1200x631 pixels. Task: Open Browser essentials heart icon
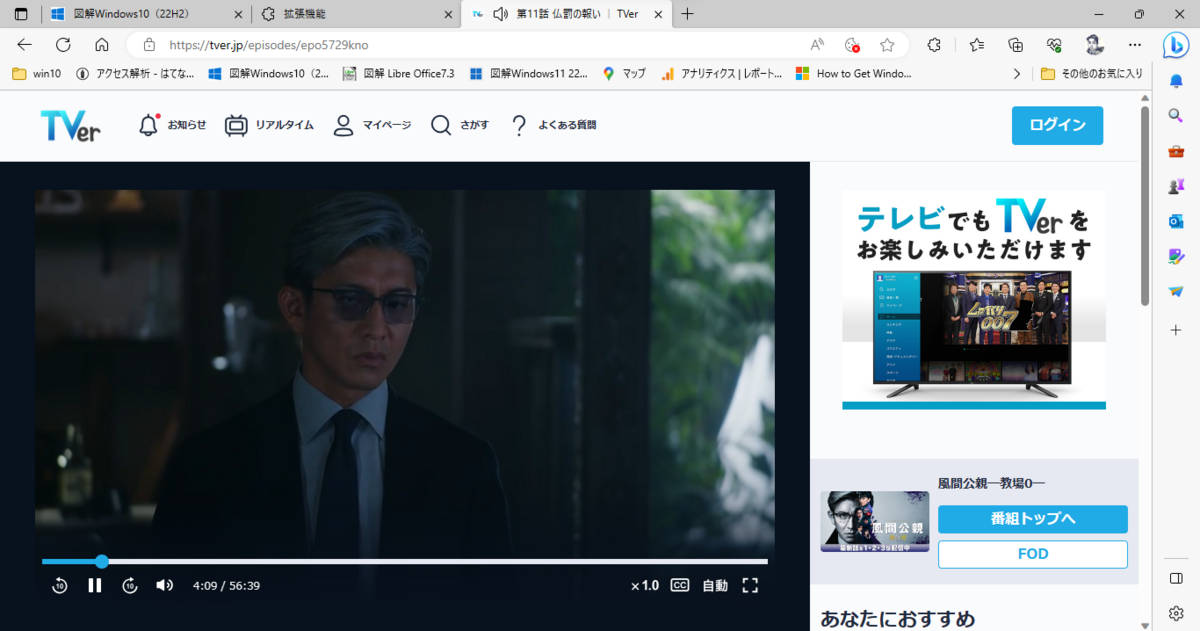[1054, 45]
